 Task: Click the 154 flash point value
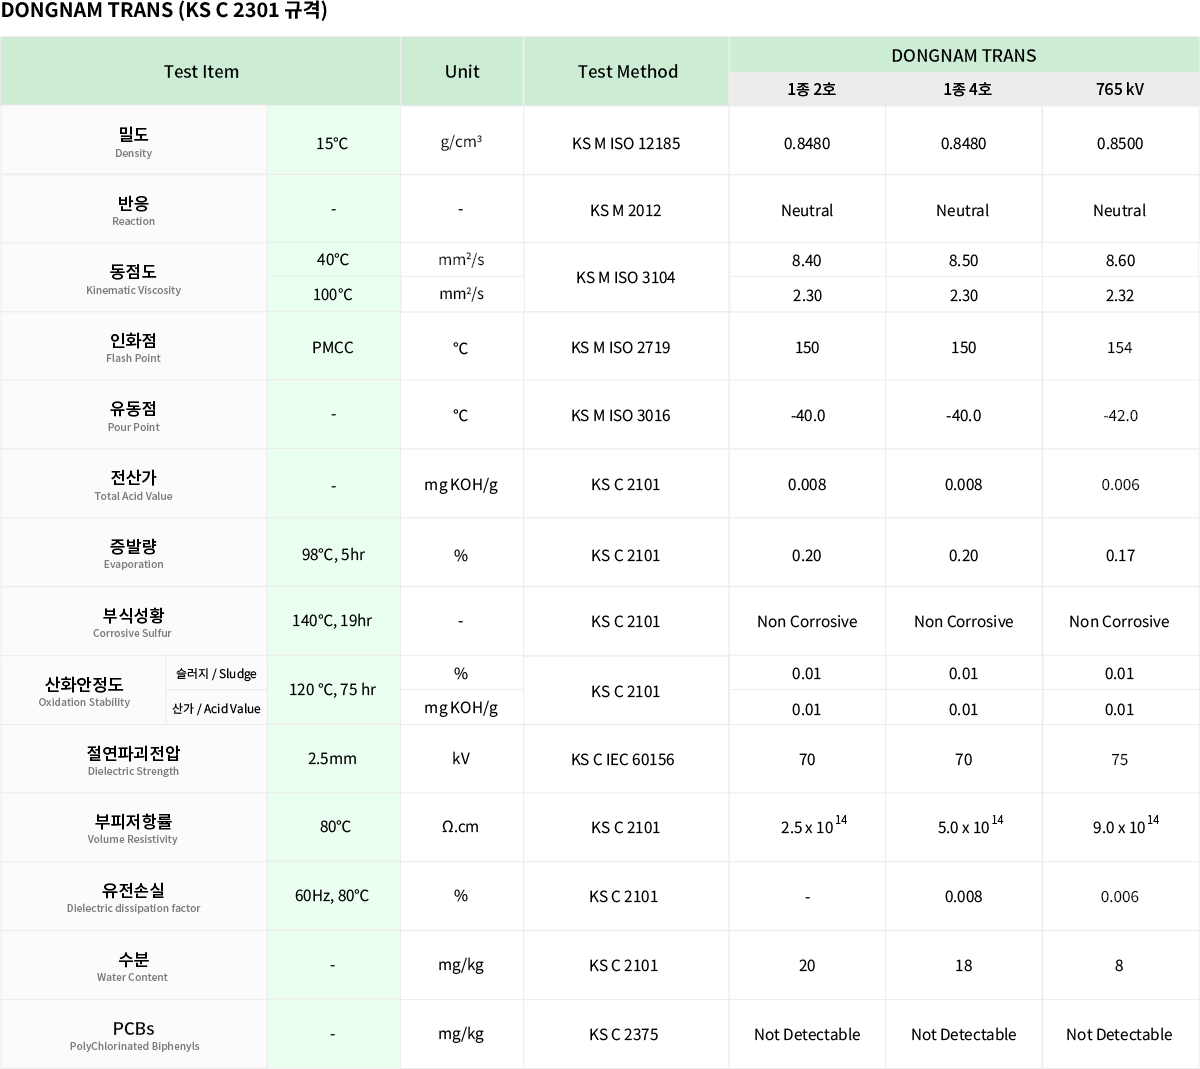(x=1120, y=347)
